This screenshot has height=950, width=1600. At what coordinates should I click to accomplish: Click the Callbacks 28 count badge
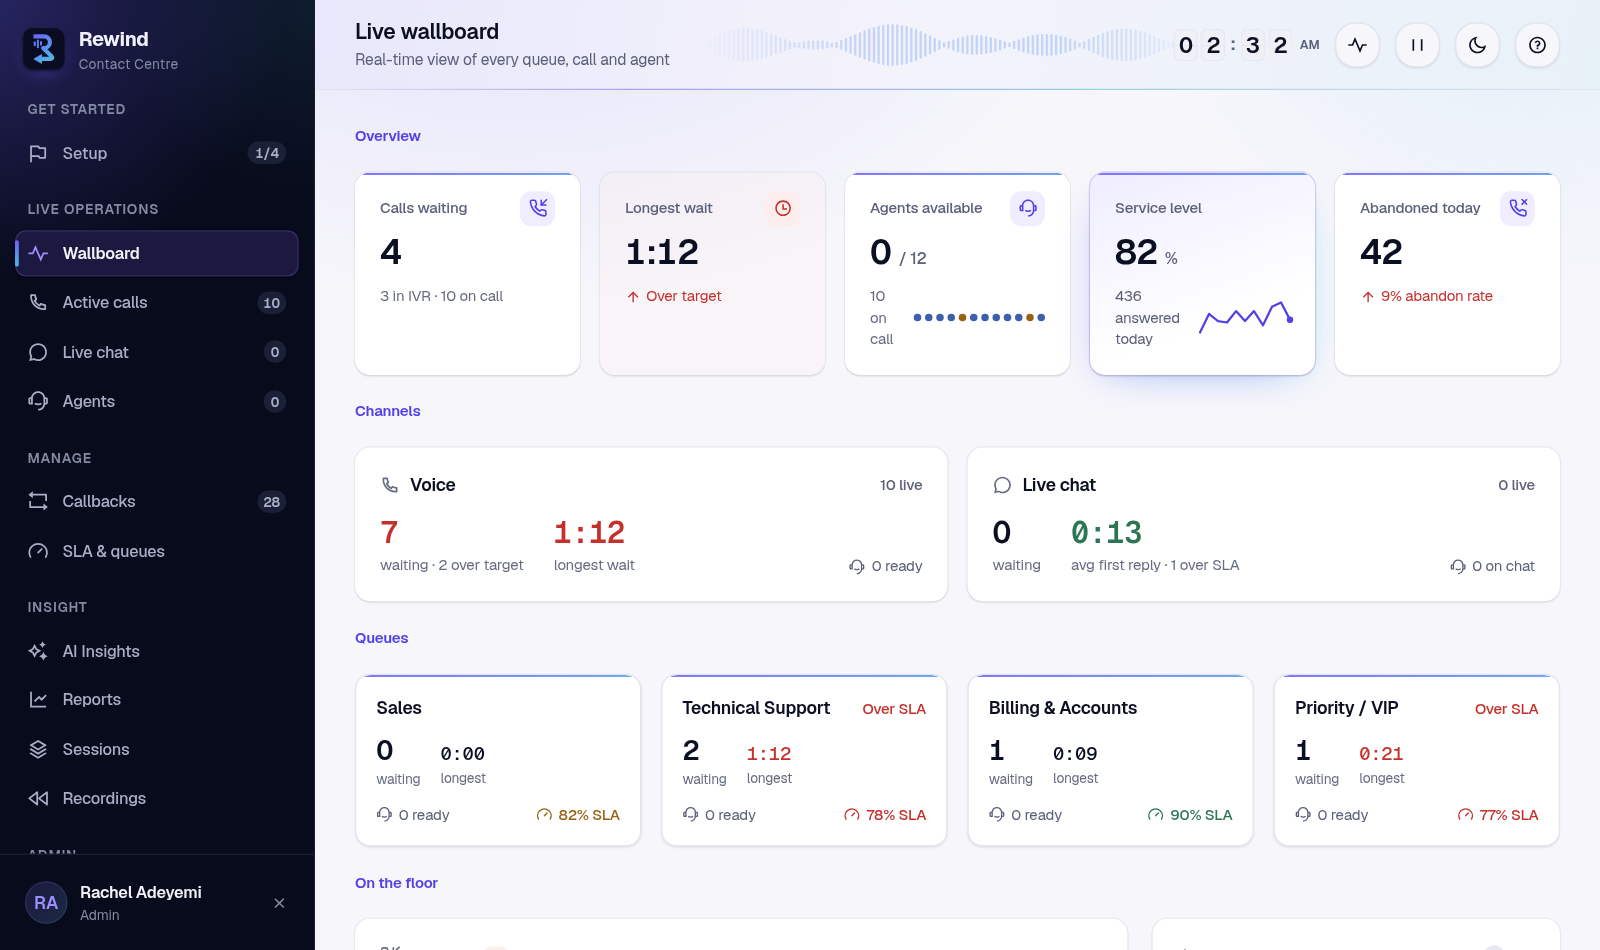pos(272,502)
